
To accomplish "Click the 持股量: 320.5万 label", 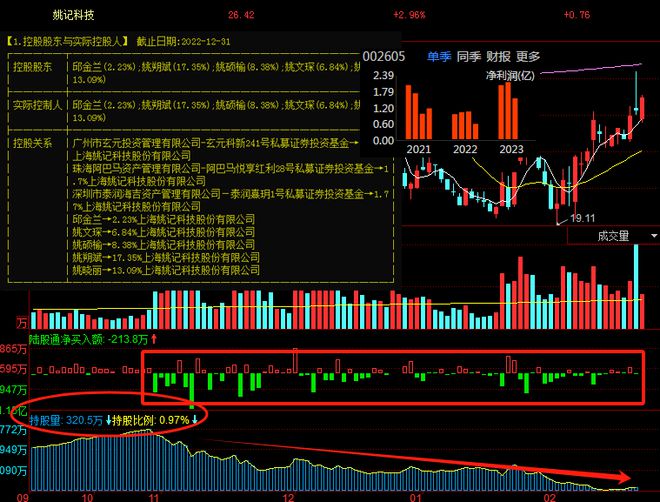I will tap(66, 420).
